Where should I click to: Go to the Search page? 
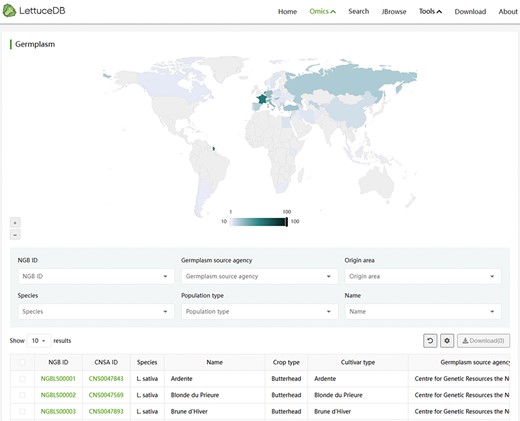click(x=359, y=11)
